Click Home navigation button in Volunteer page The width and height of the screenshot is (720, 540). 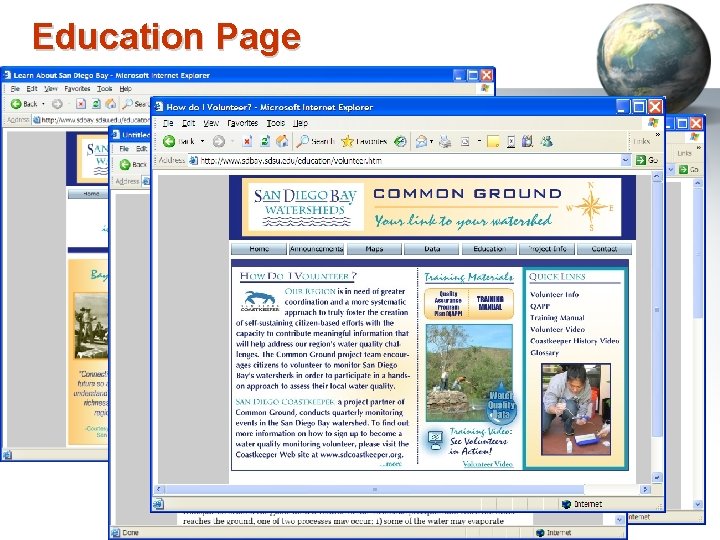click(x=259, y=249)
